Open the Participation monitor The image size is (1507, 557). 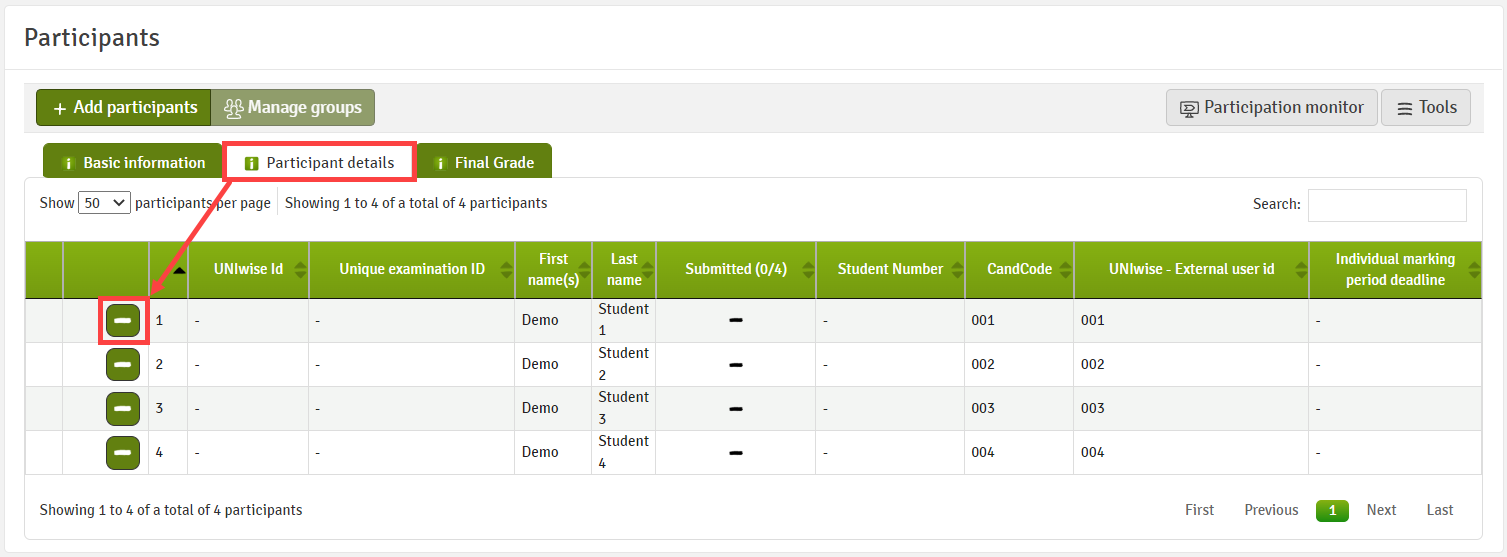point(1272,108)
